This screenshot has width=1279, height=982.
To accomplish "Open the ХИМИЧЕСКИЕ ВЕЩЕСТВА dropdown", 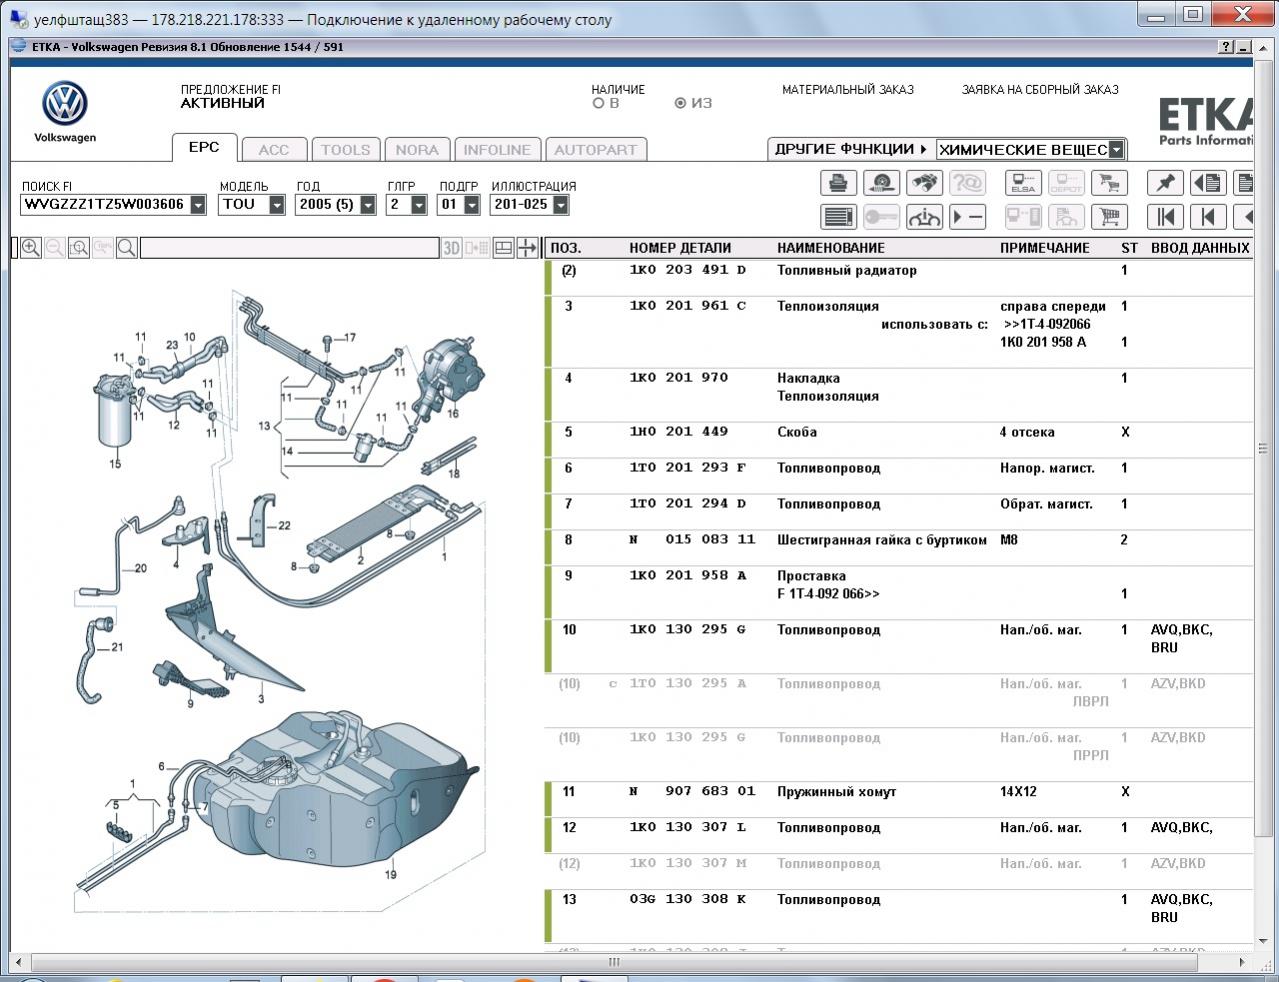I will point(1116,150).
